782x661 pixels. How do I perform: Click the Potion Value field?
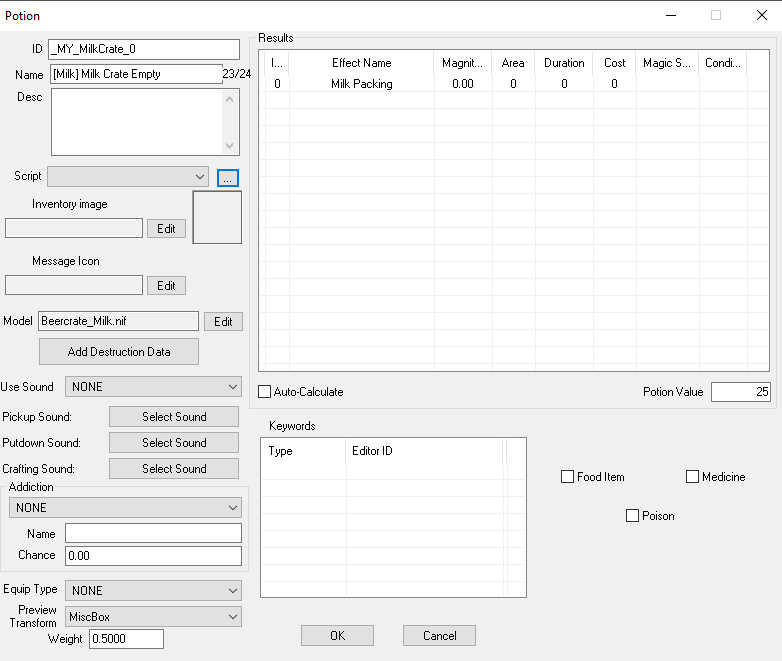pyautogui.click(x=741, y=392)
